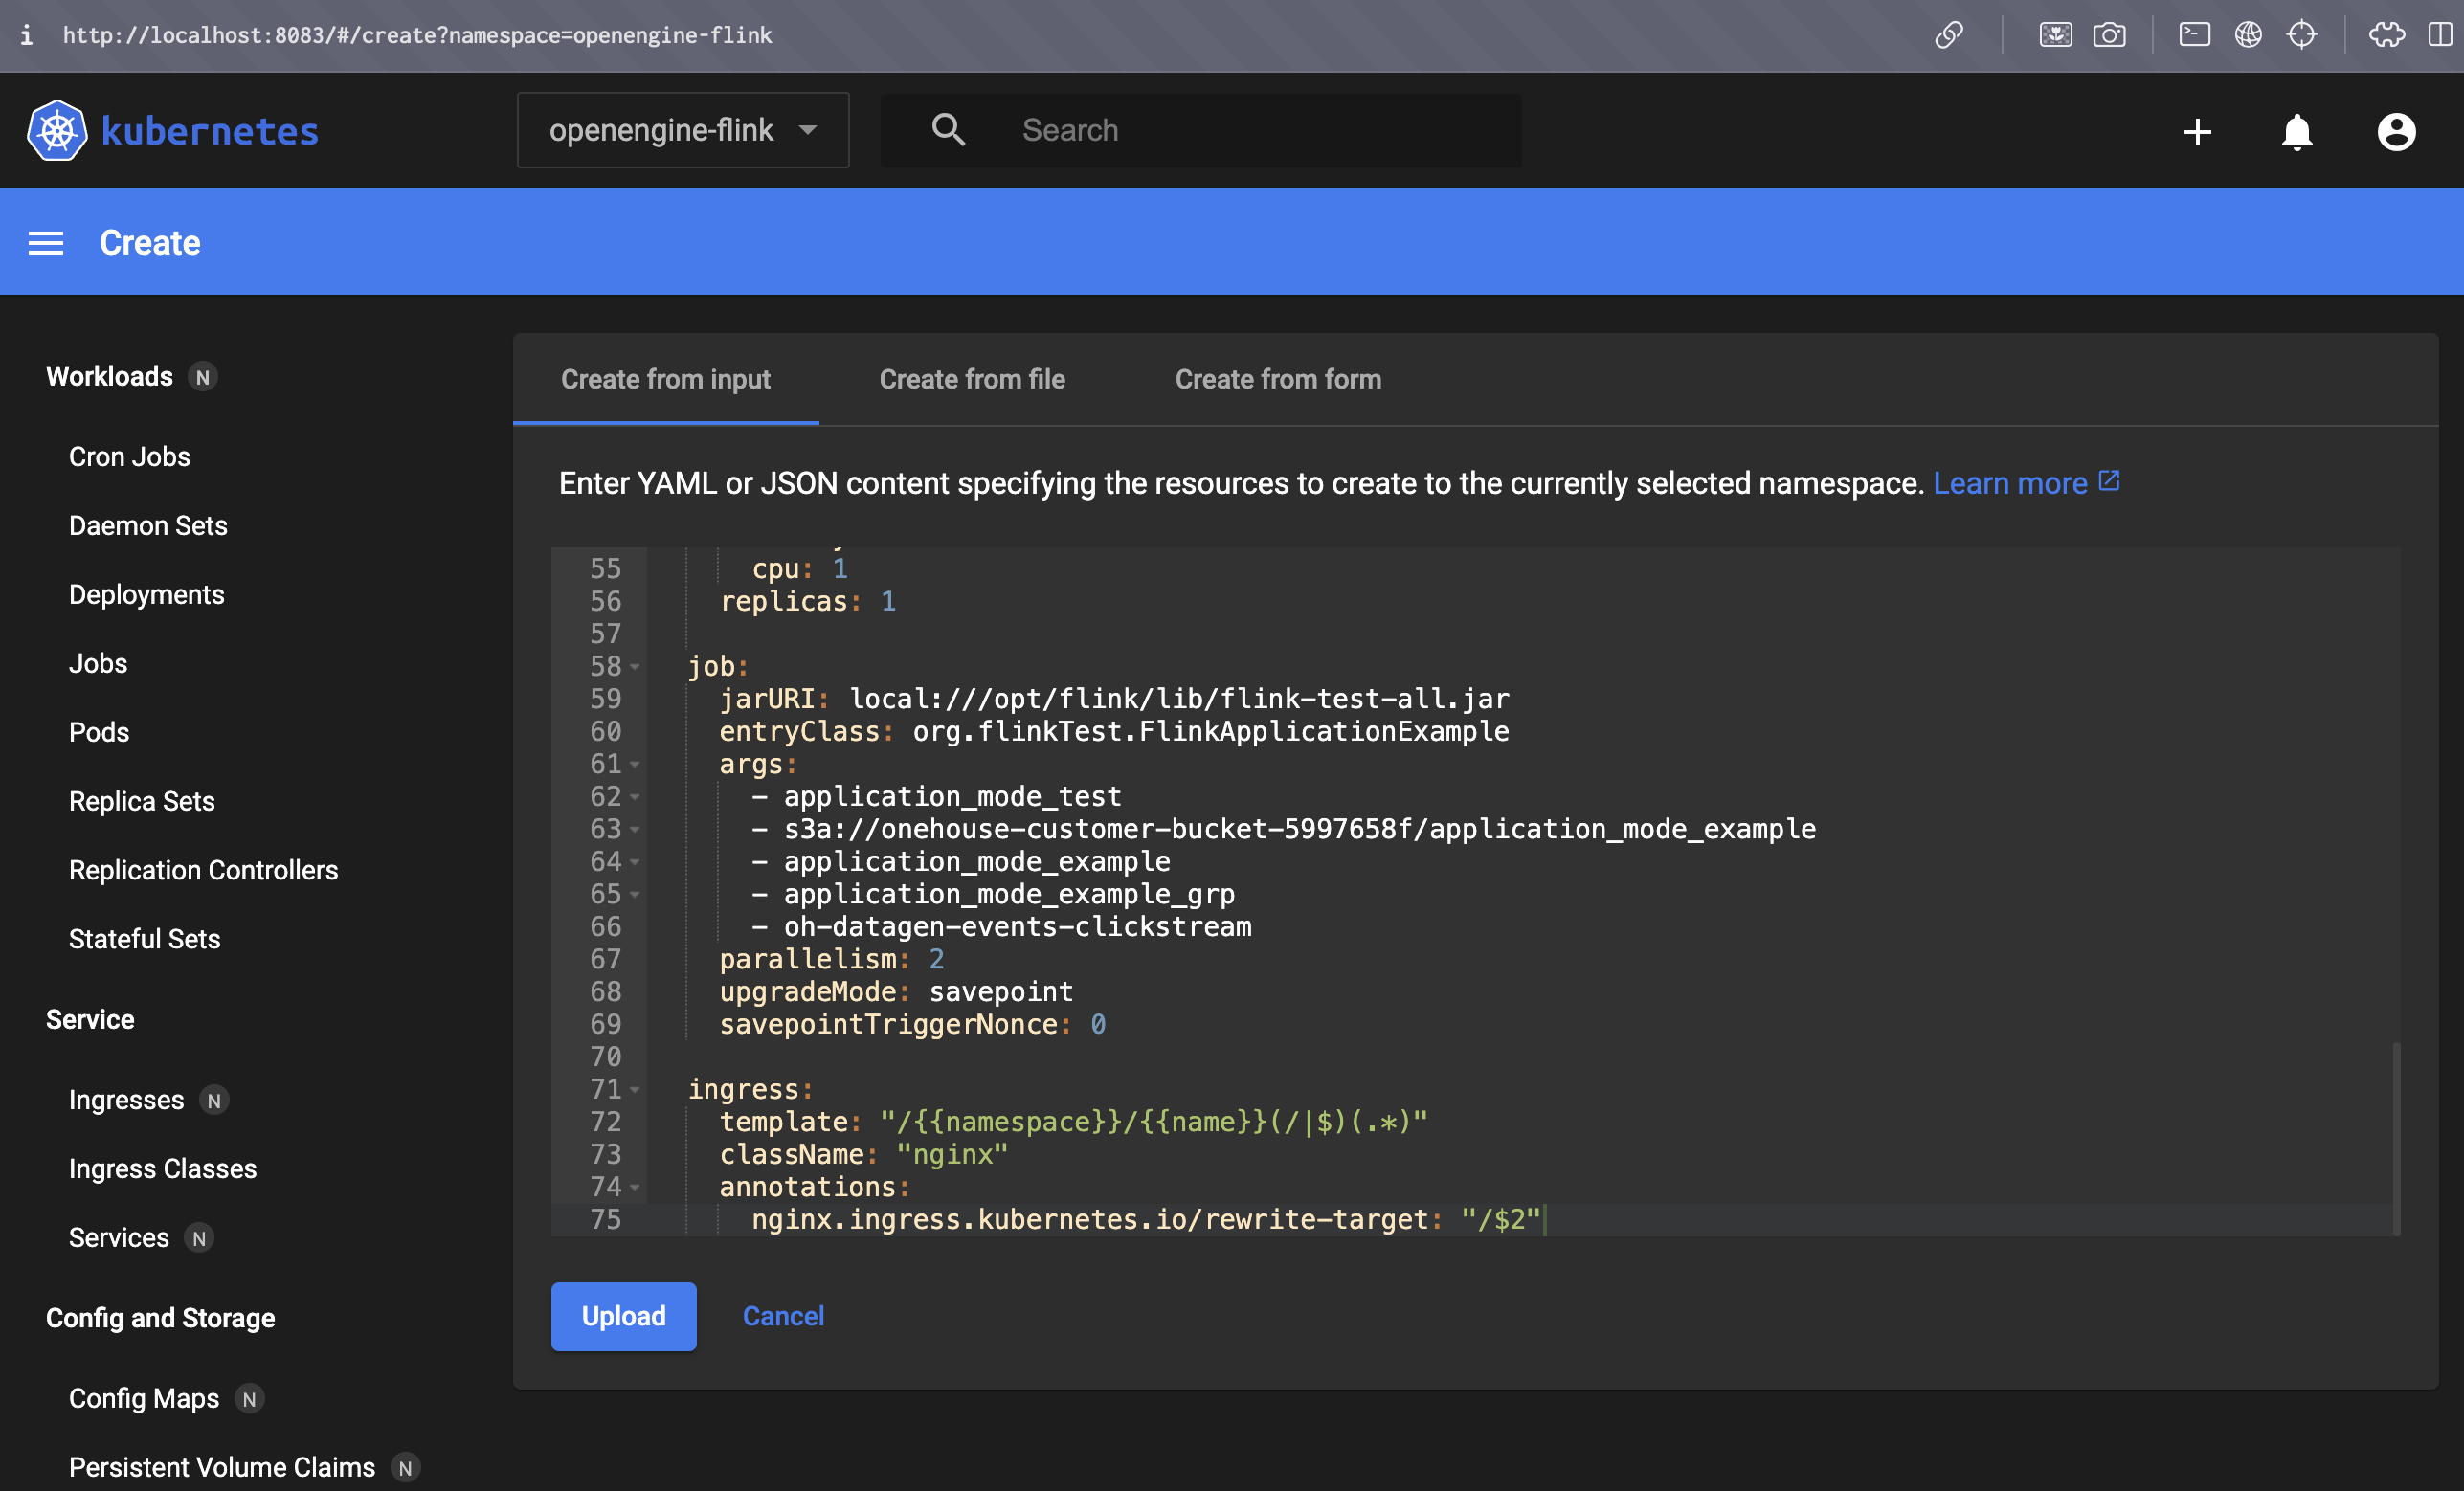This screenshot has width=2464, height=1491.
Task: Focus the Search input field
Action: [x=1200, y=130]
